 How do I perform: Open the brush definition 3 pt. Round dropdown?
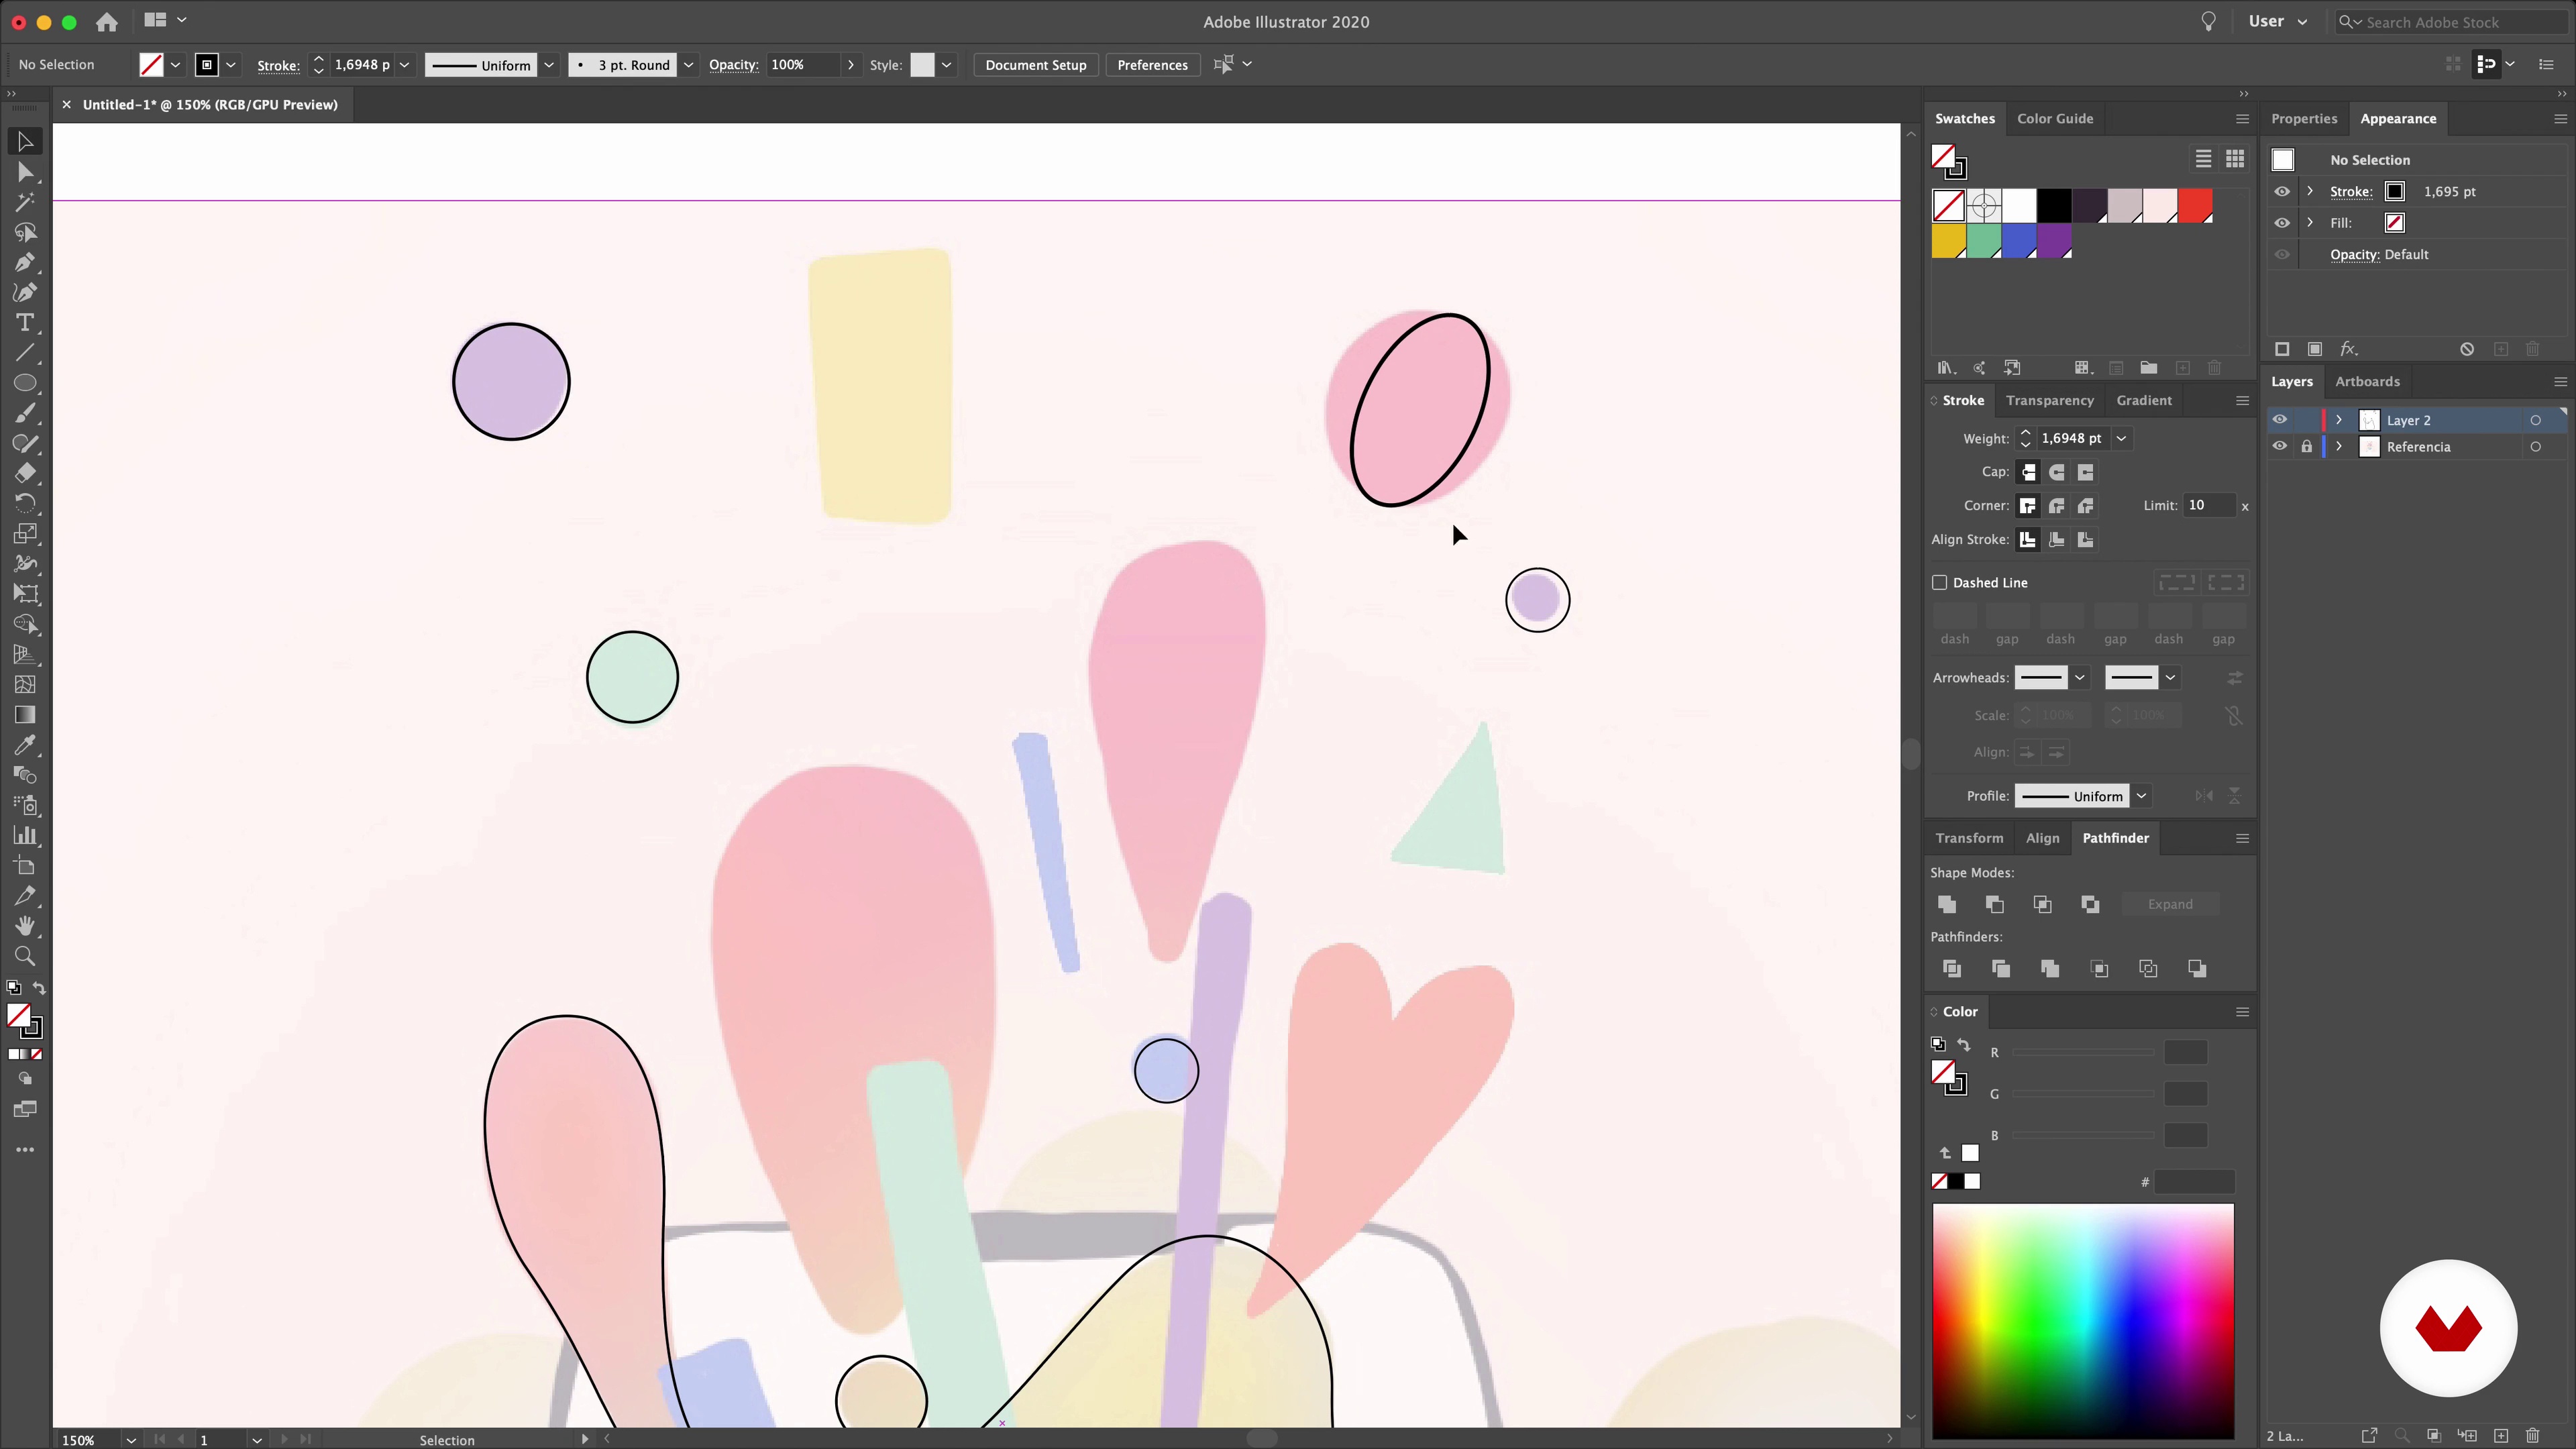coord(688,65)
